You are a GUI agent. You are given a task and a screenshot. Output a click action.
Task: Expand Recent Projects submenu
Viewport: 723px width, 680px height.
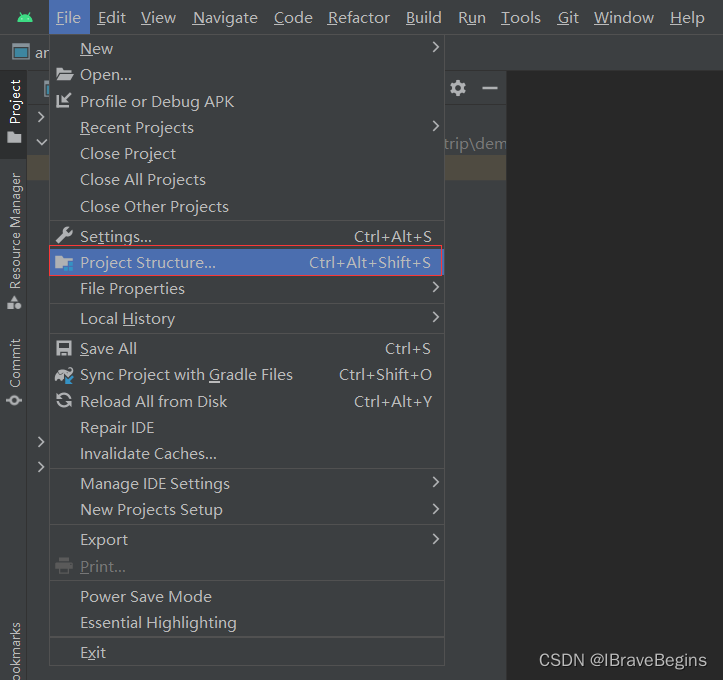coord(247,128)
